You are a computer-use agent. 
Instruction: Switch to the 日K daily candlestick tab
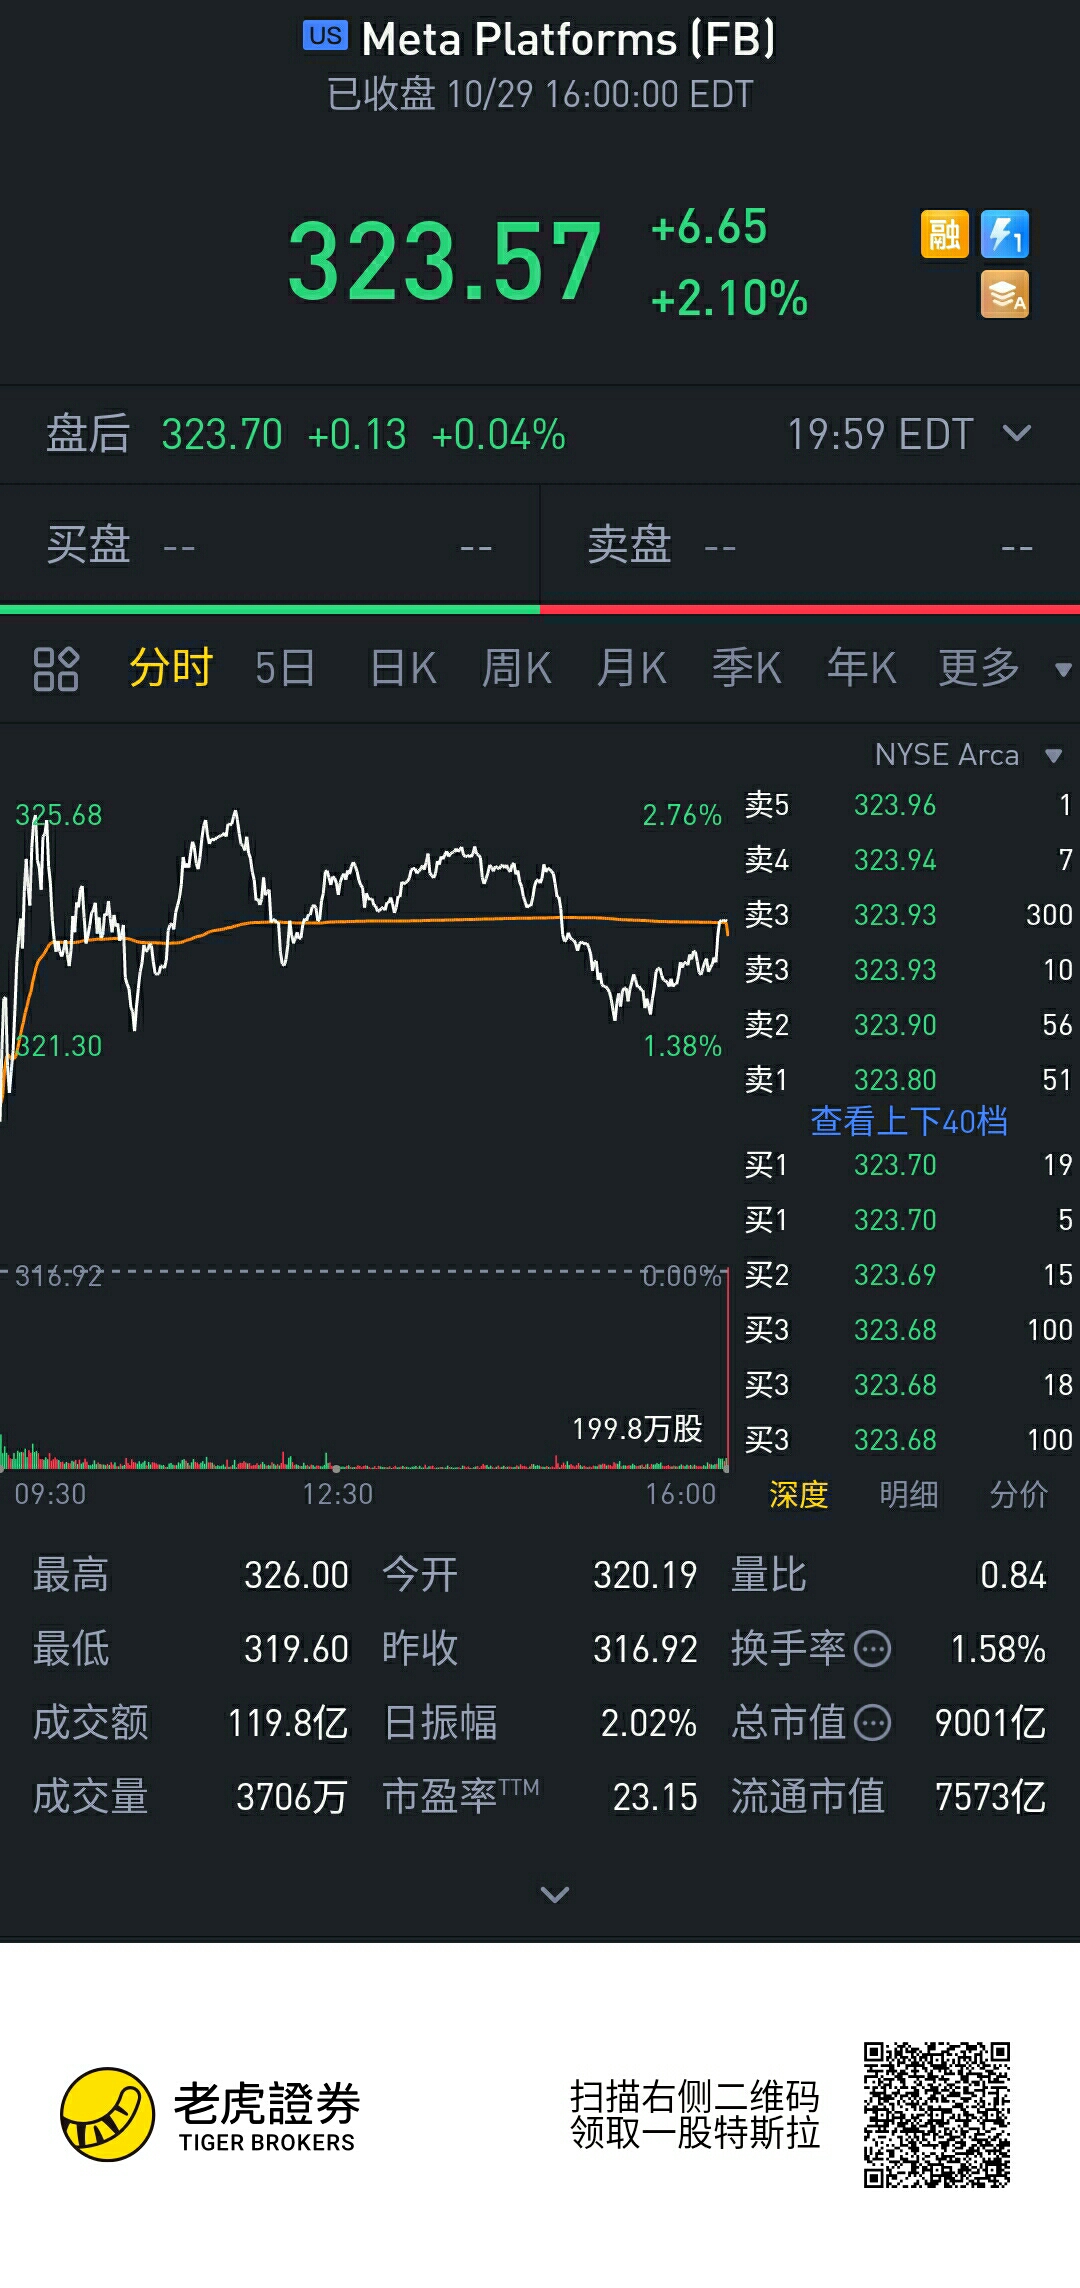(402, 668)
